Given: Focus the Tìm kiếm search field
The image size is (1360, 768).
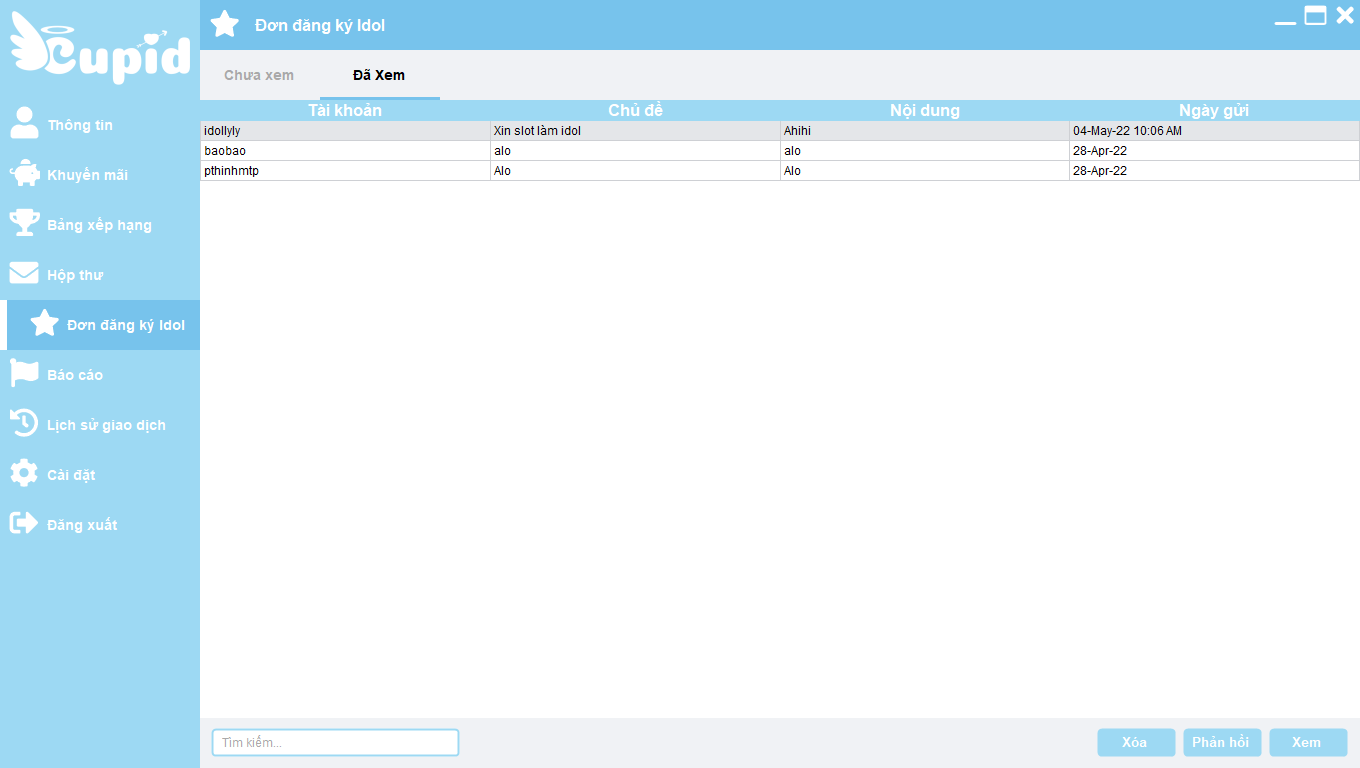Looking at the screenshot, I should point(335,742).
